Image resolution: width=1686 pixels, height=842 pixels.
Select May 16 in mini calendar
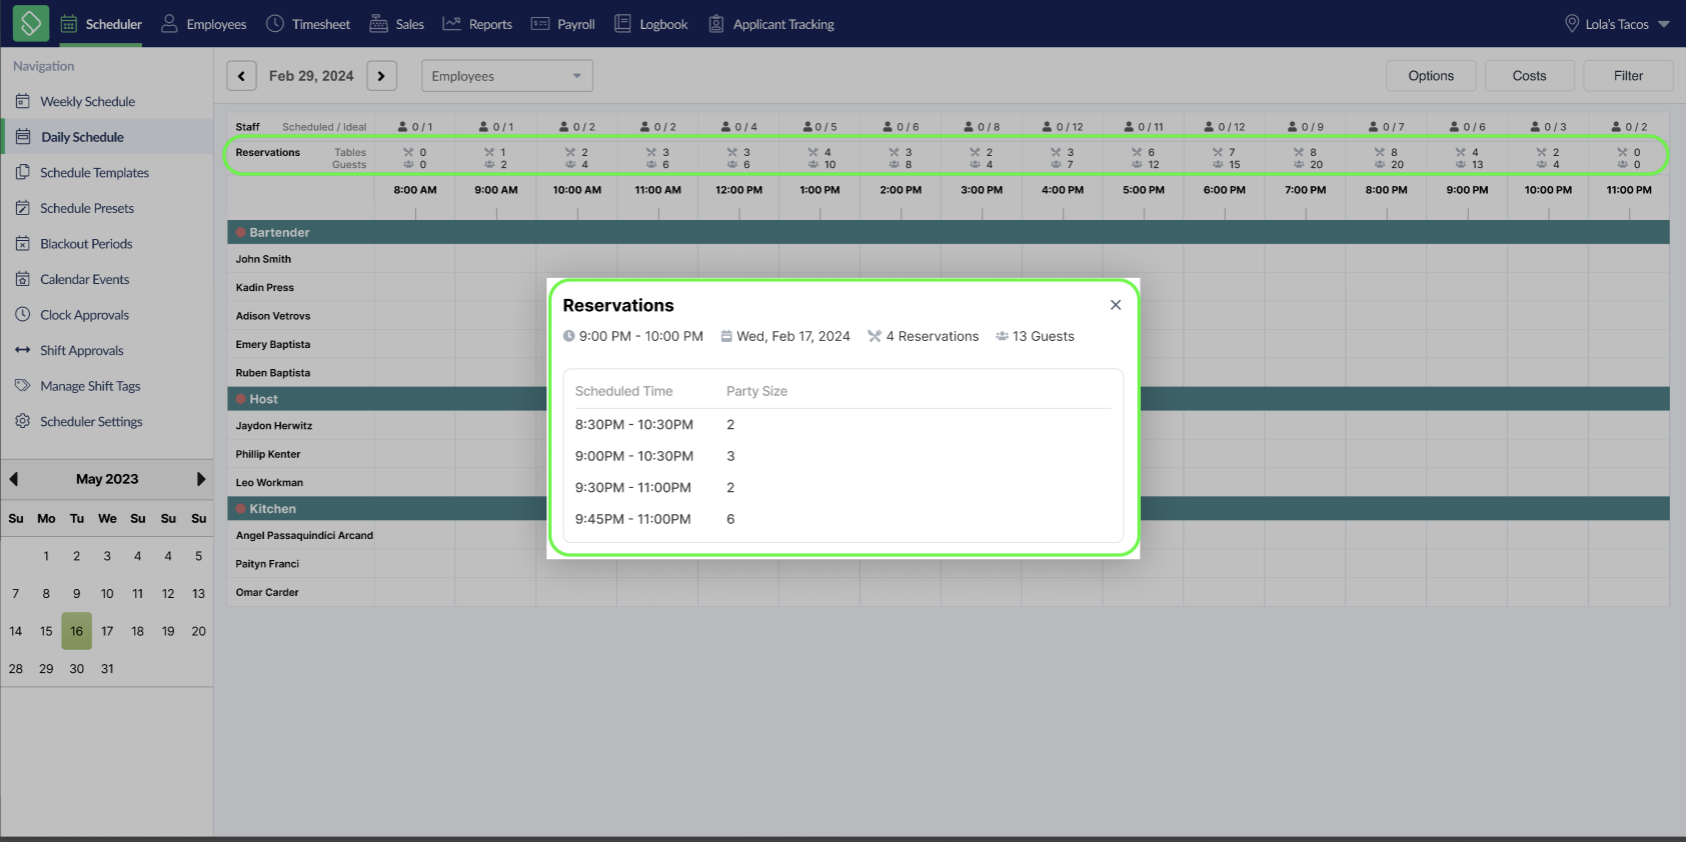coord(77,631)
